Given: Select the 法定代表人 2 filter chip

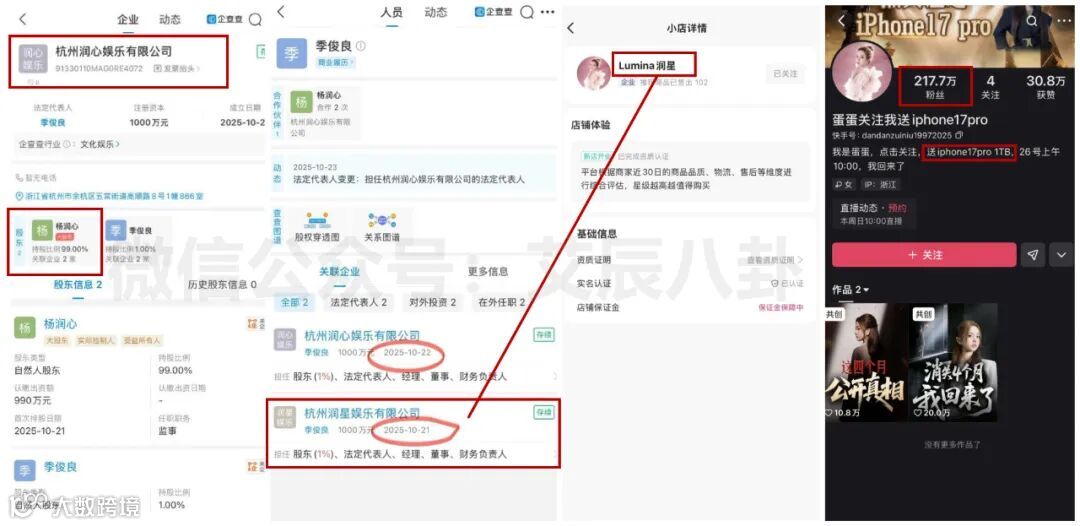Looking at the screenshot, I should pos(359,302).
